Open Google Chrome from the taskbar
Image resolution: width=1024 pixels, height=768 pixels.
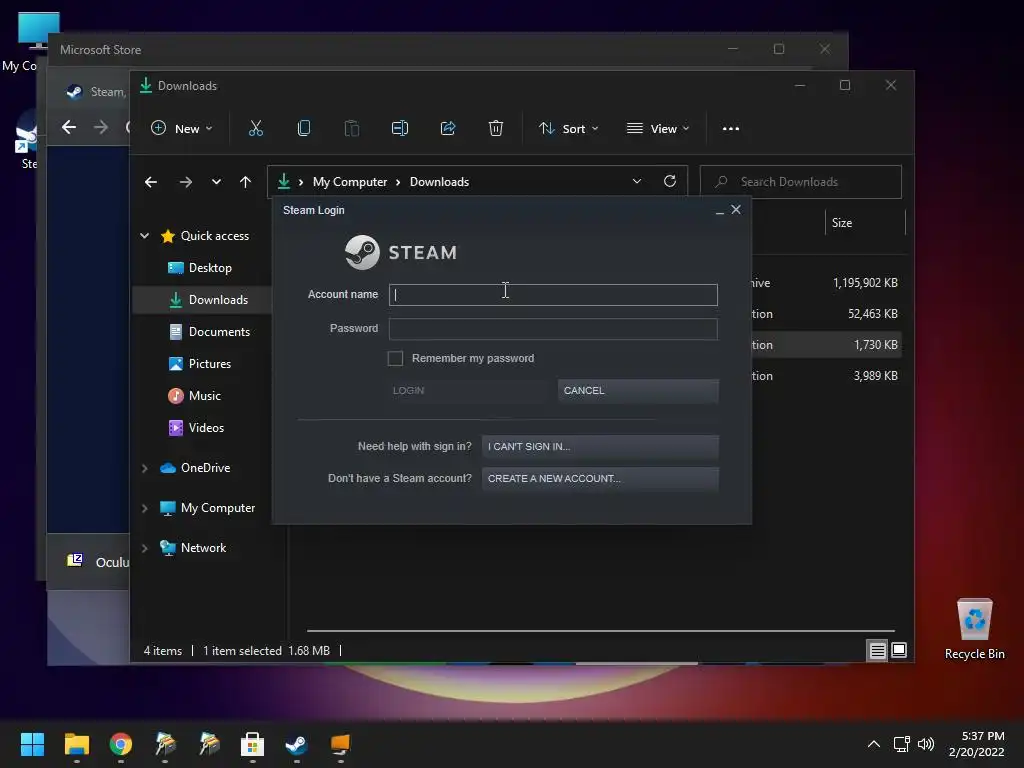click(121, 744)
